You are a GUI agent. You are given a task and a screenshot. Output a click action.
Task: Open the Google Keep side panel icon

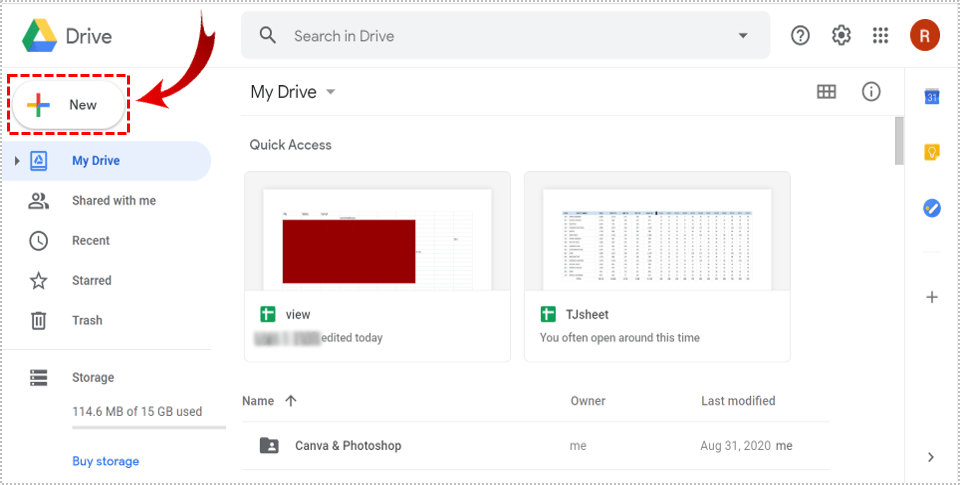coord(931,152)
